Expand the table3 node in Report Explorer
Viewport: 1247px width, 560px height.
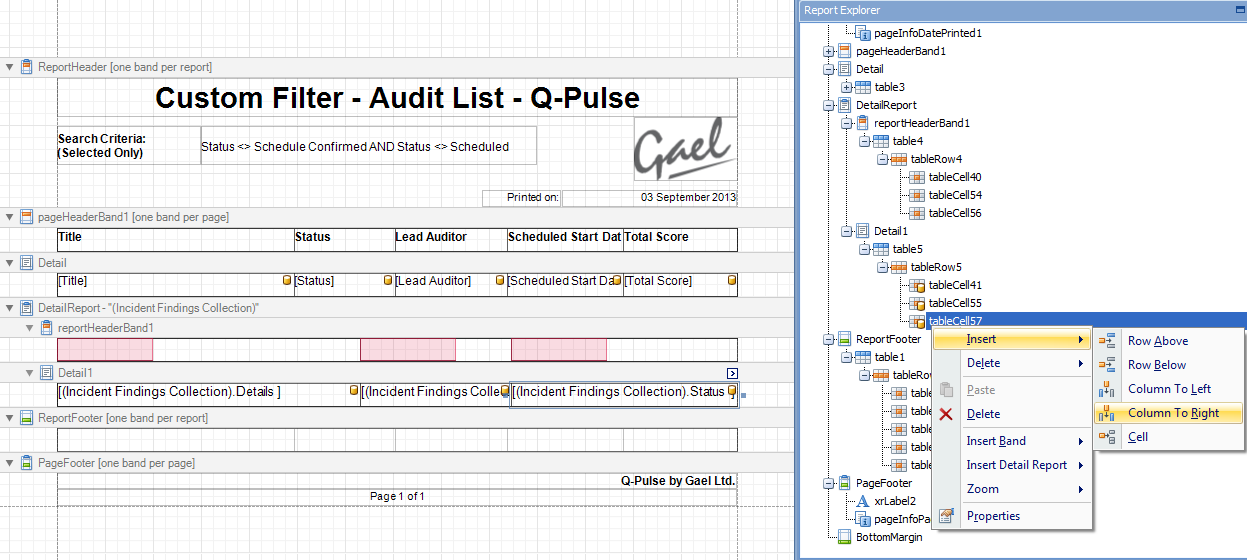pos(846,87)
